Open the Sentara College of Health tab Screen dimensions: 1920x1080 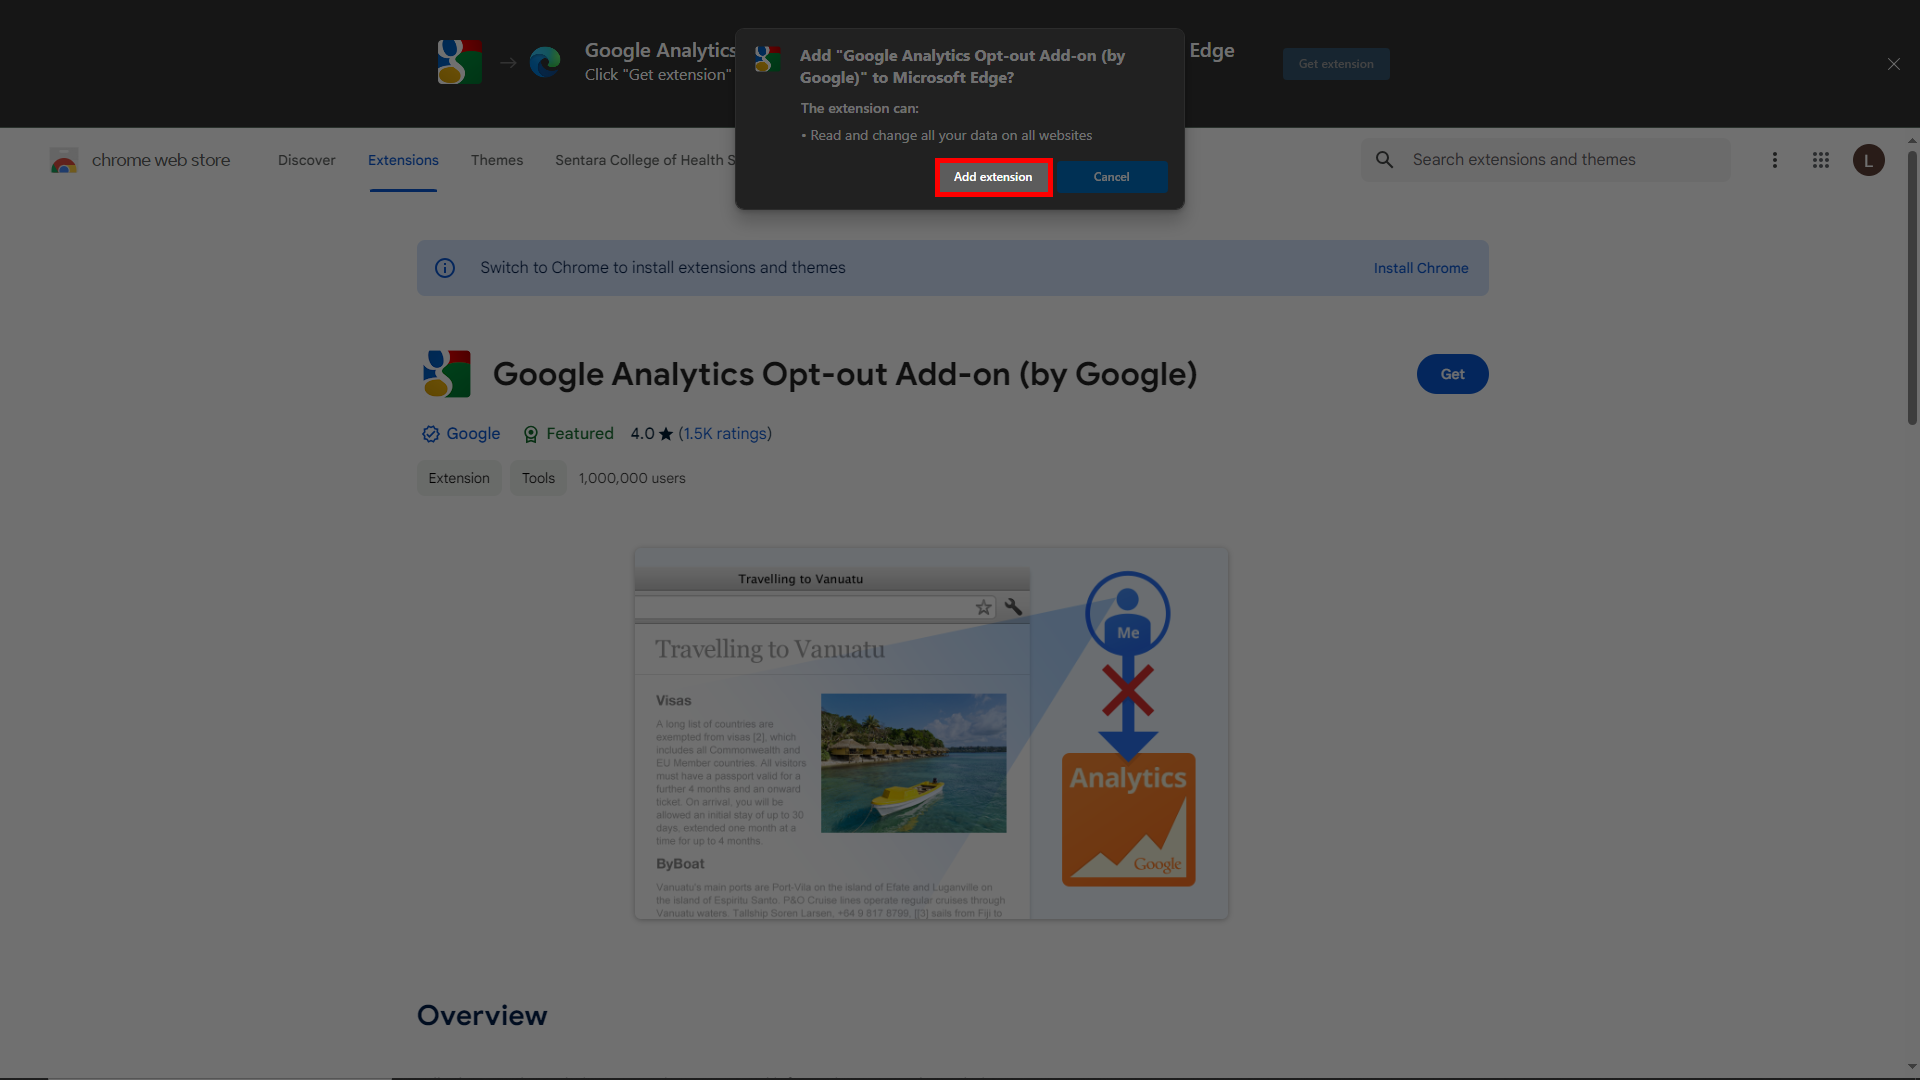pyautogui.click(x=645, y=160)
